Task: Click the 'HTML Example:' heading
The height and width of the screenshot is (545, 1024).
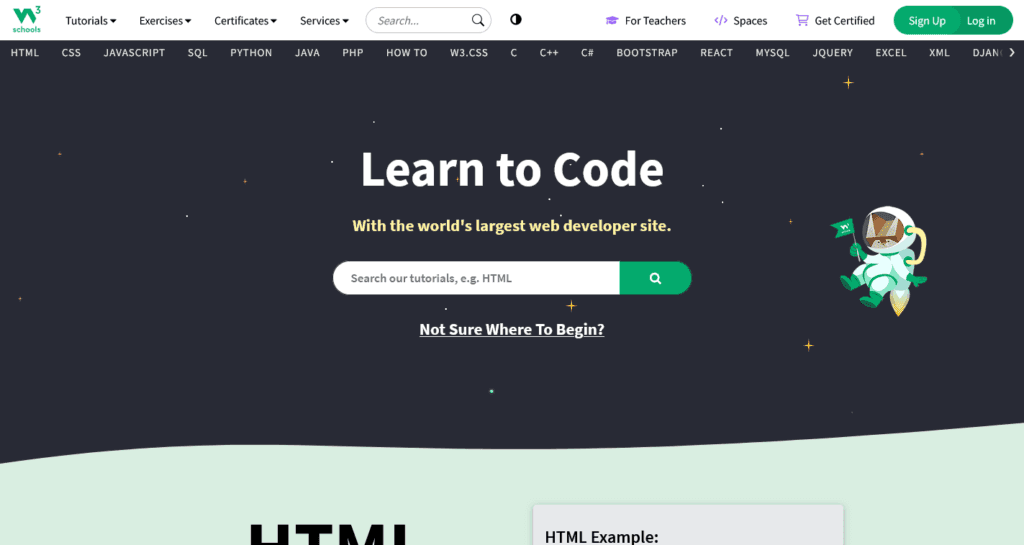Action: coord(601,537)
